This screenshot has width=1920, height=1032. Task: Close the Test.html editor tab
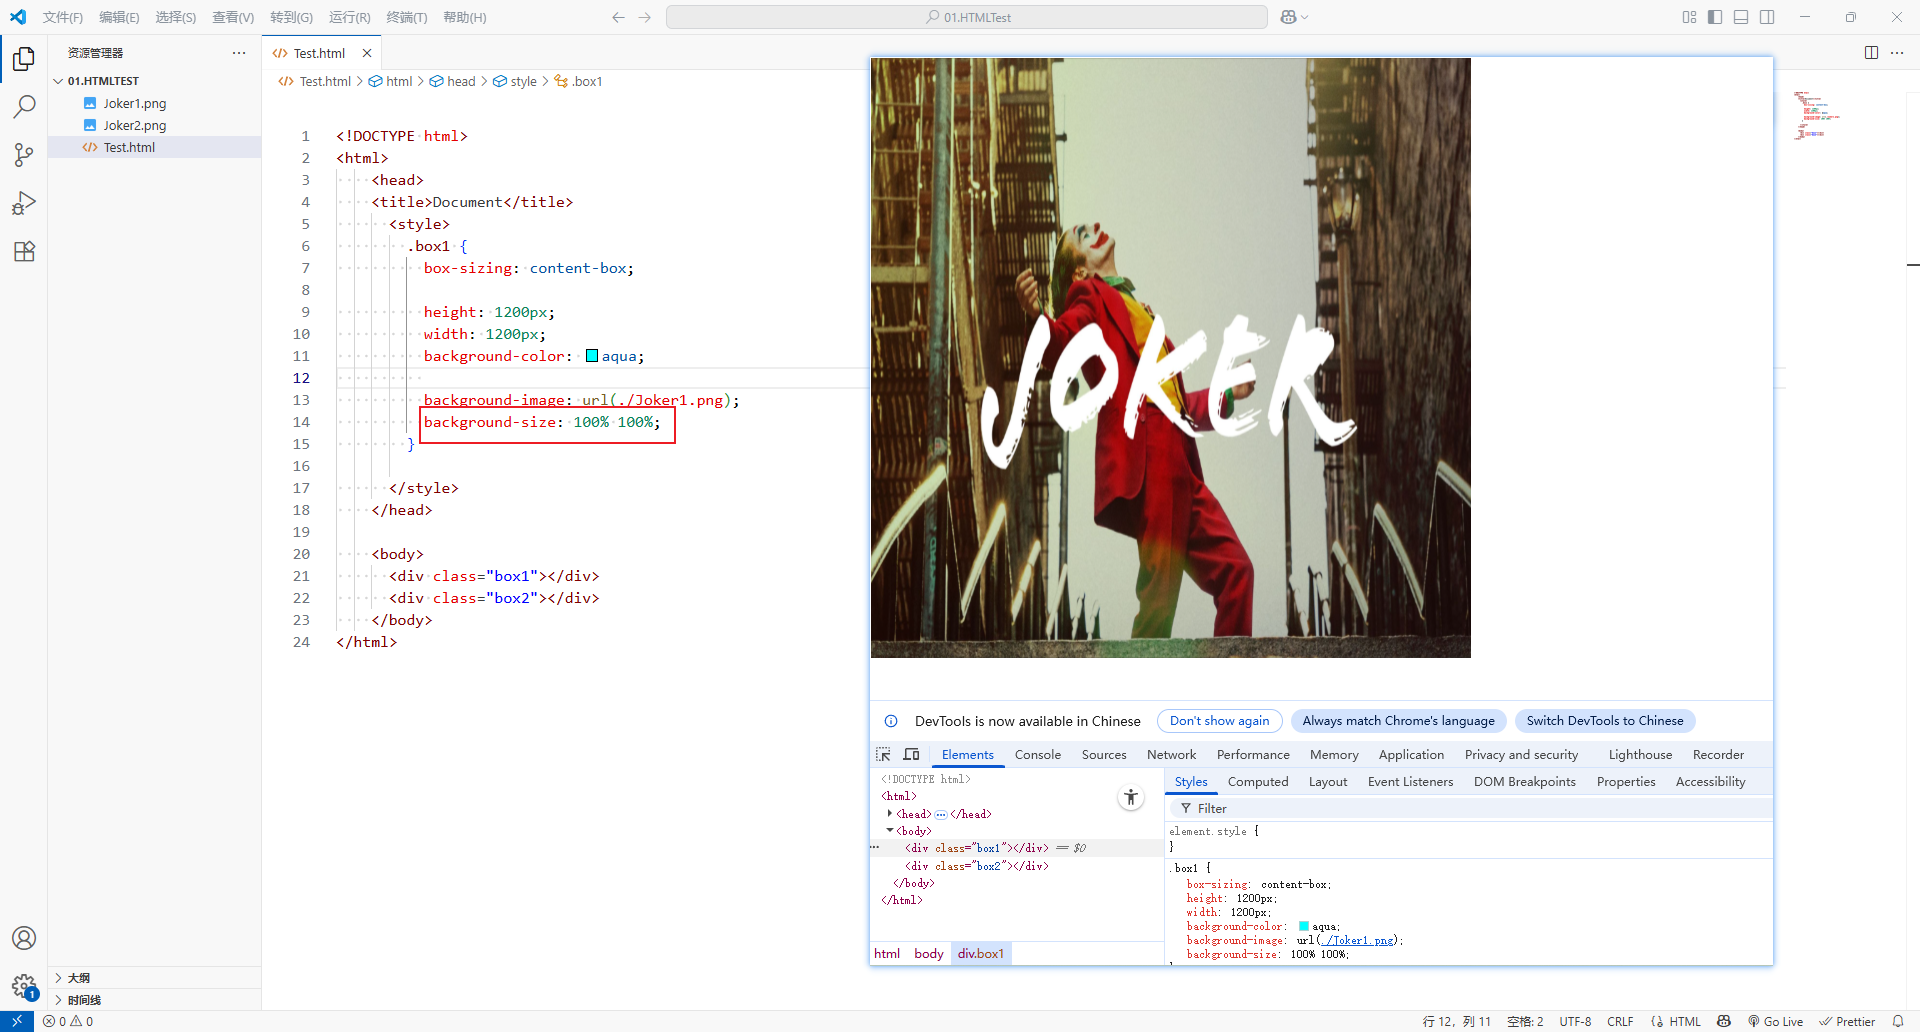367,53
